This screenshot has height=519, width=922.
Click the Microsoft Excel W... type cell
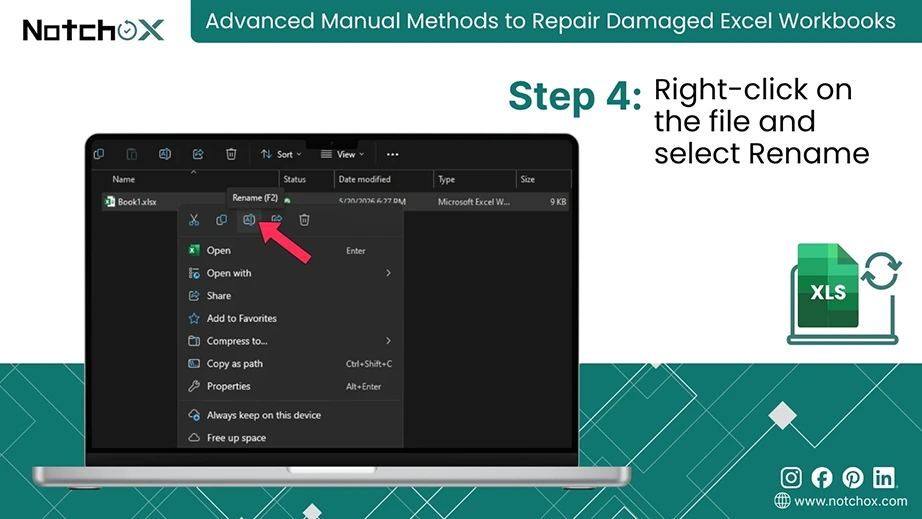[x=473, y=202]
